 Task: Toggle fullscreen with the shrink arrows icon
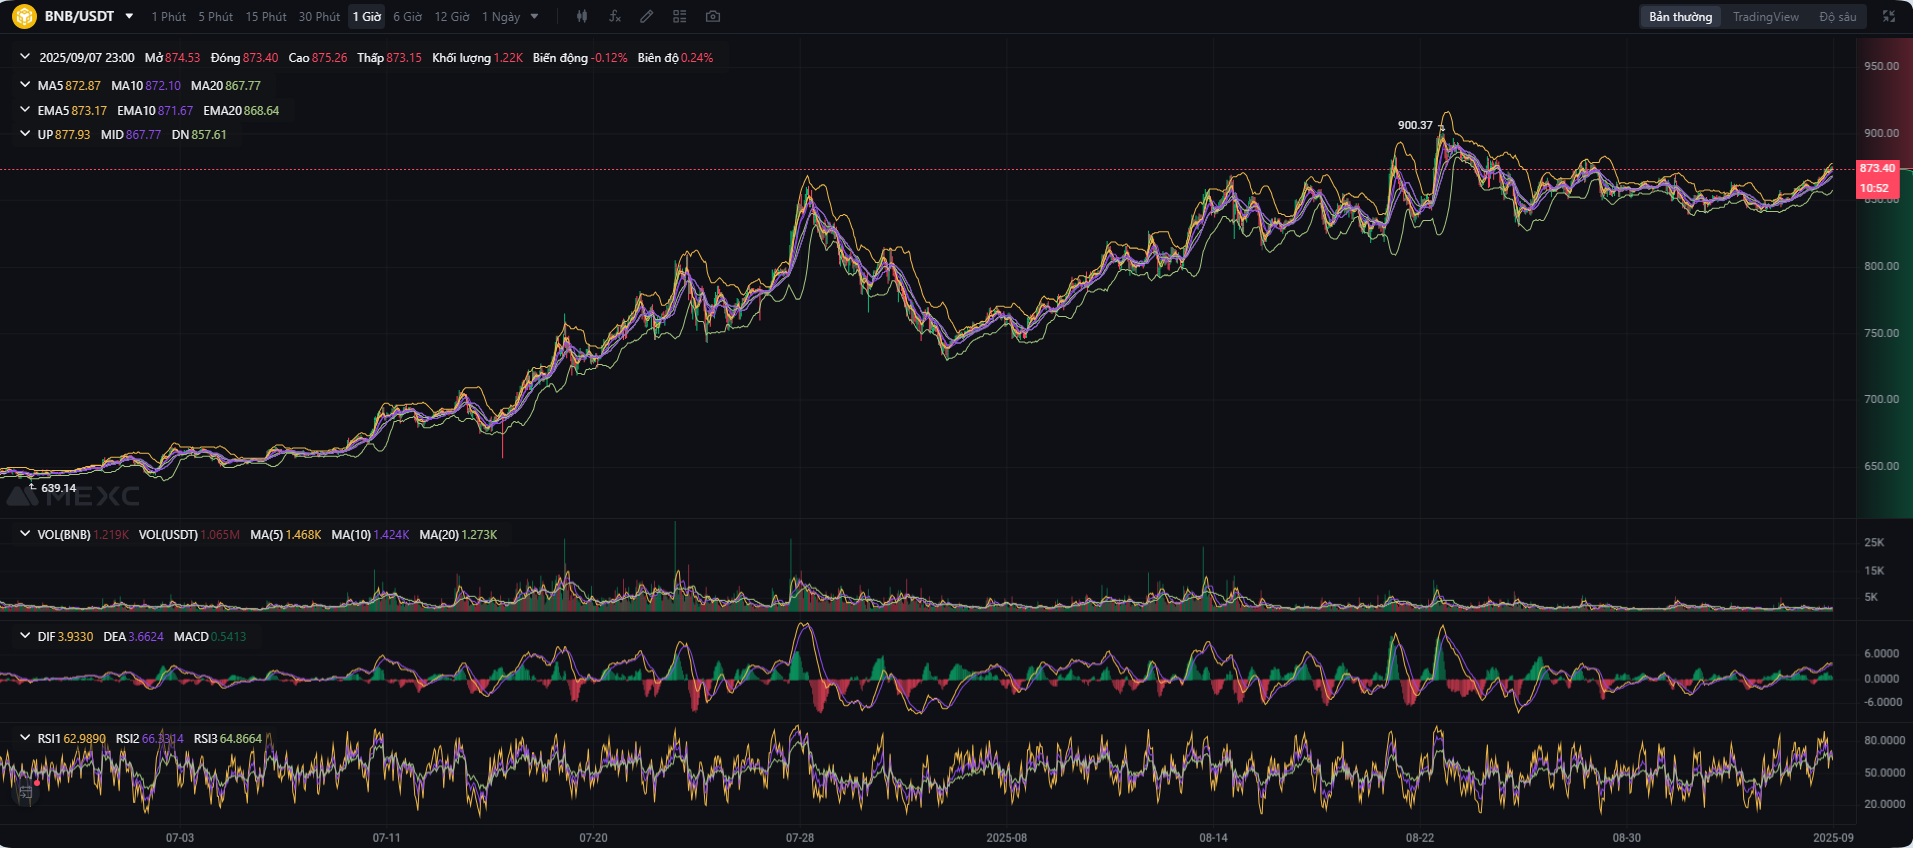[x=1889, y=16]
